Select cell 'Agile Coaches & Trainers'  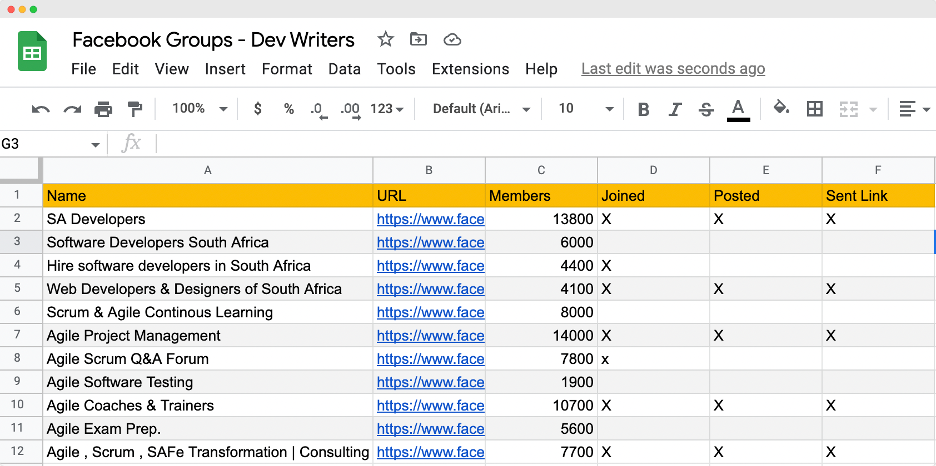(208, 405)
